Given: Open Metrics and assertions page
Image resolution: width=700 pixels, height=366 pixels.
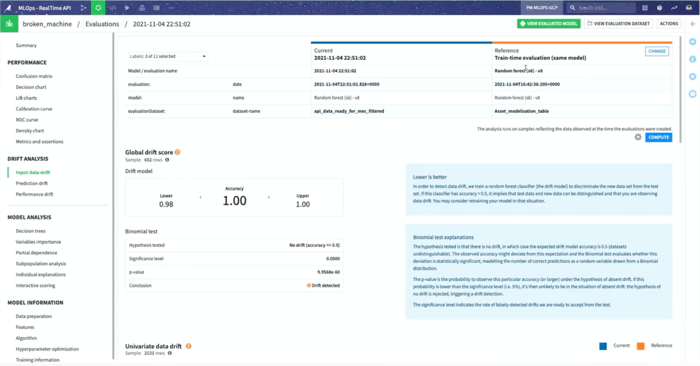Looking at the screenshot, I should pos(39,141).
